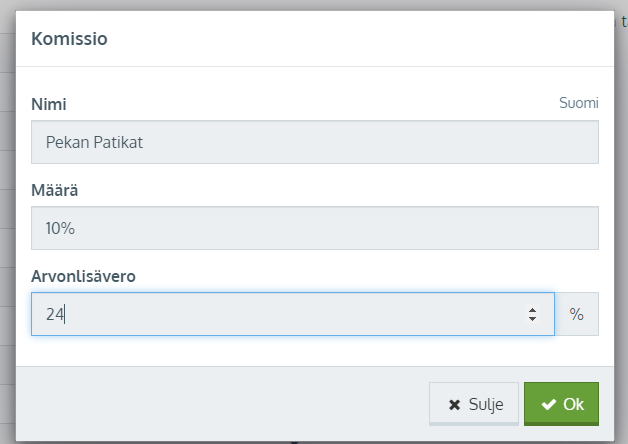Image resolution: width=628 pixels, height=444 pixels.
Task: Decrease Arvonlisävero with the down arrow
Action: tap(532, 319)
